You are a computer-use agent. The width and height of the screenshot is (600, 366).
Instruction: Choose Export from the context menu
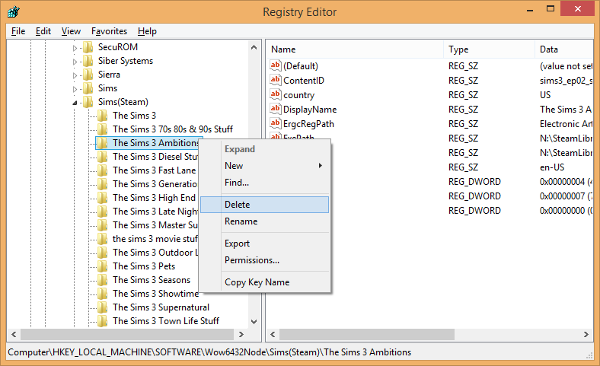264,243
